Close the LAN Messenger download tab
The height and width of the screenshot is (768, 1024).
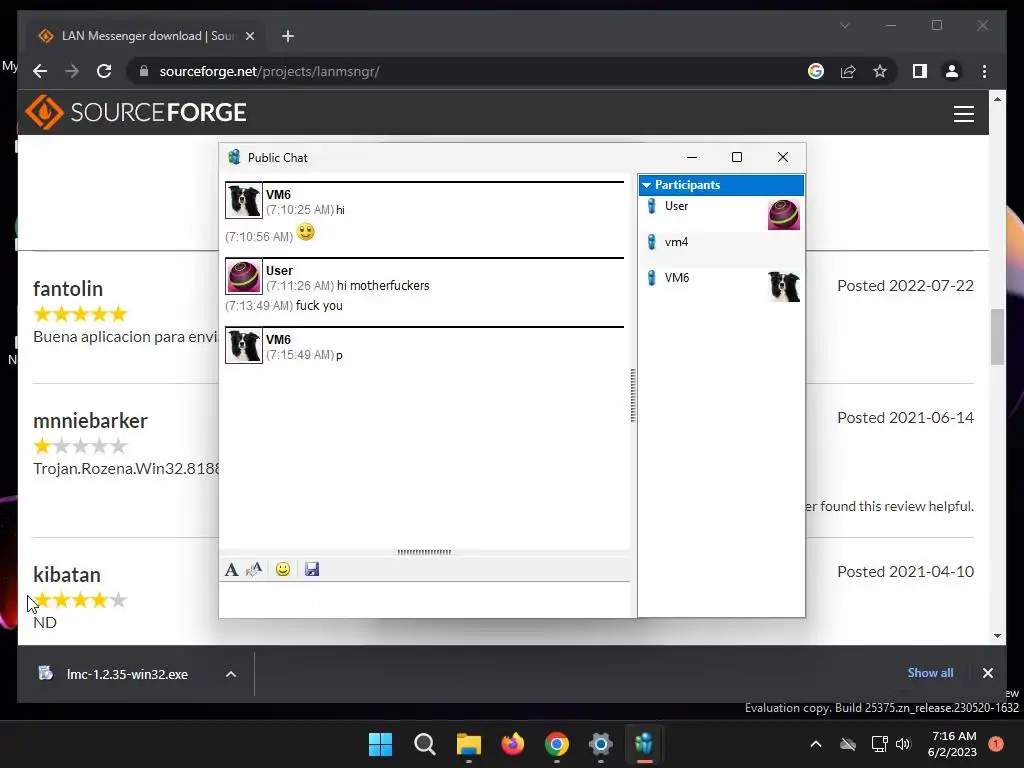249,36
